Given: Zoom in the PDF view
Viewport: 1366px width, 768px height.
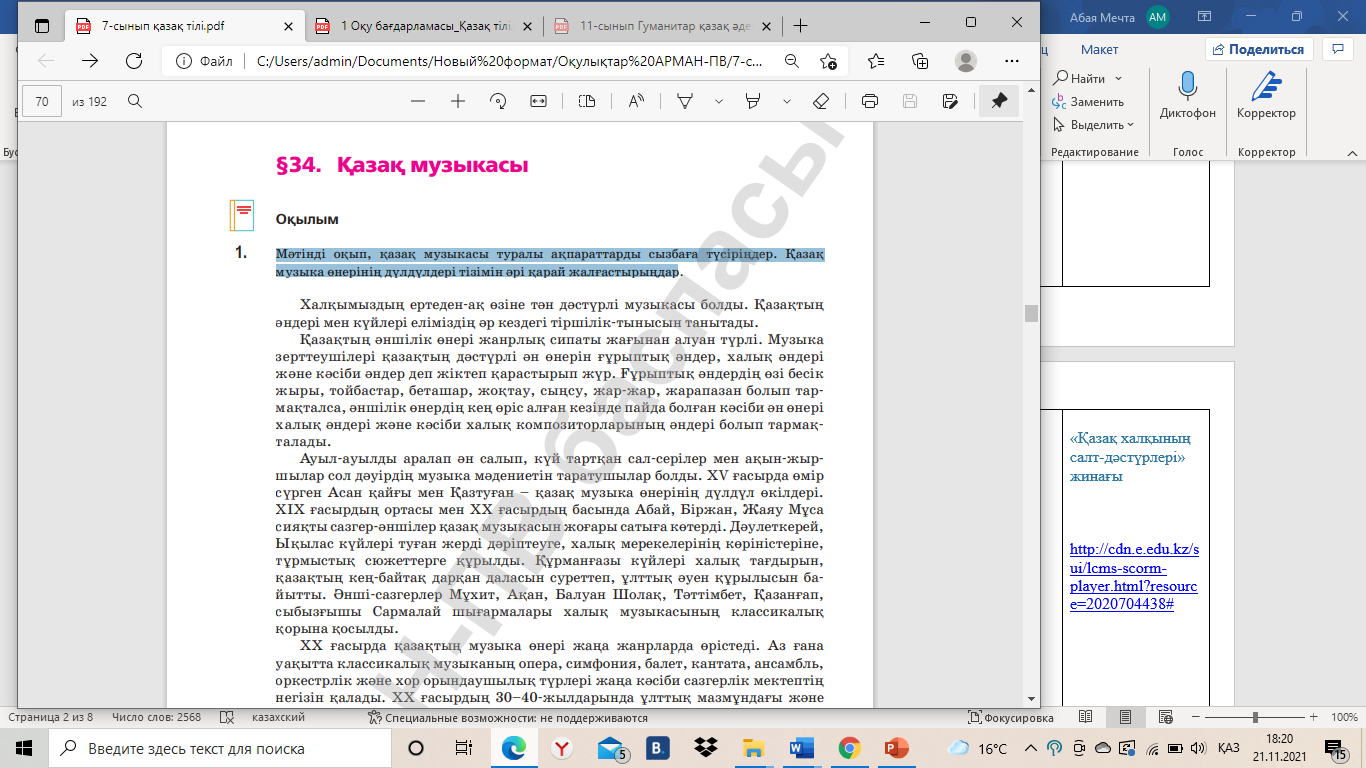Looking at the screenshot, I should tap(458, 101).
